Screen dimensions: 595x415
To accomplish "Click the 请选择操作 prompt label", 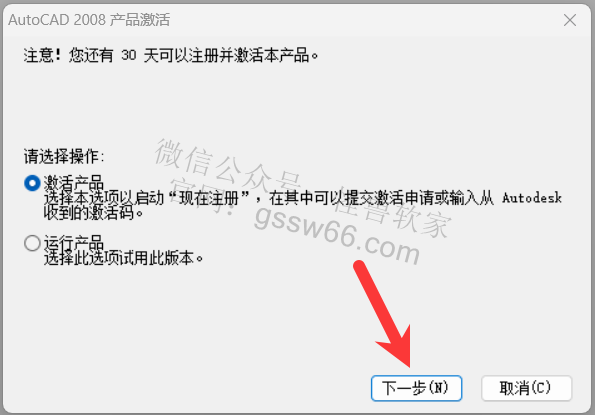I will point(64,156).
